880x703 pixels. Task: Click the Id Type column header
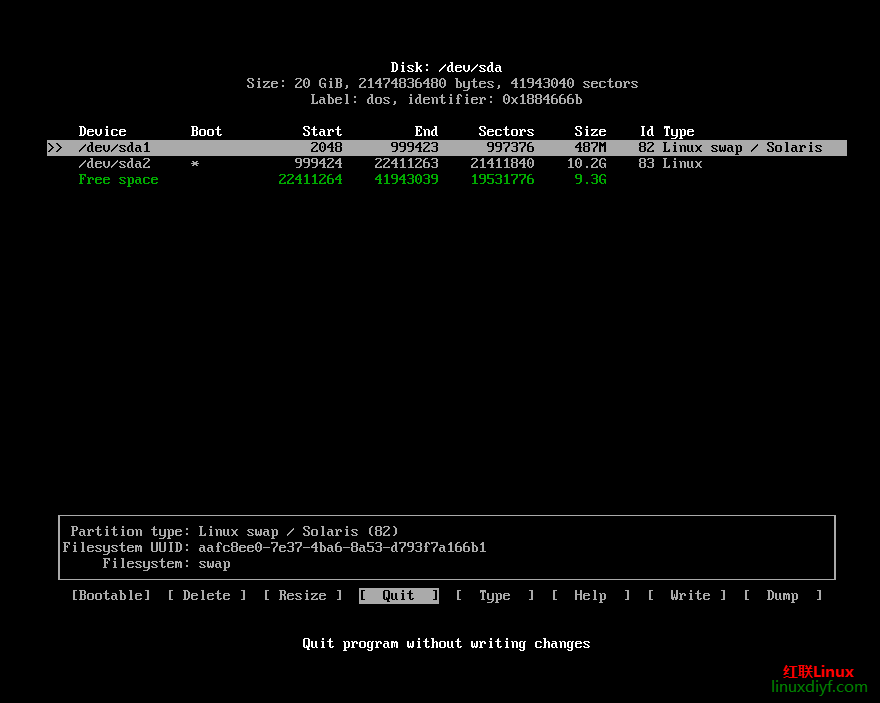pos(666,131)
